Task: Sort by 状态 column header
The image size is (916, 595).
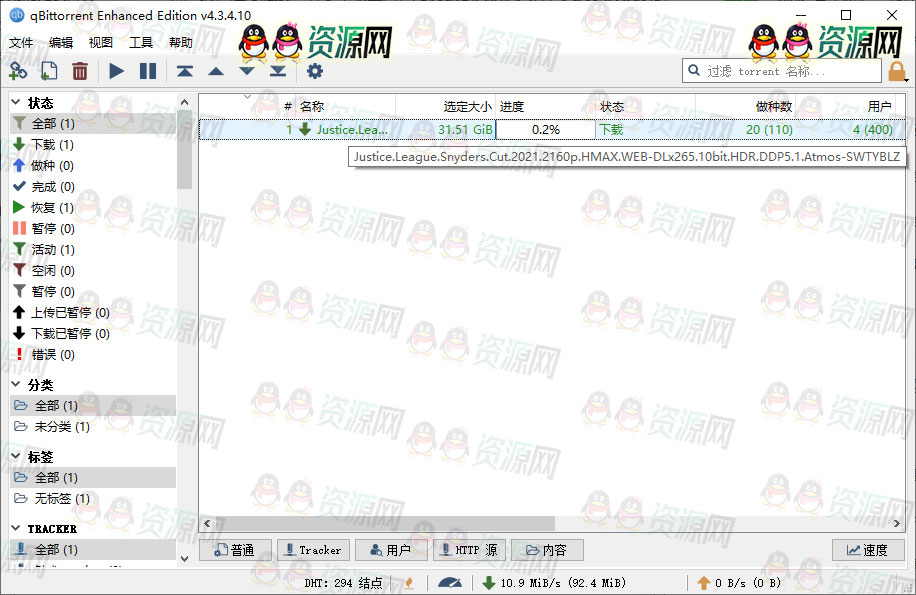Action: coord(645,106)
